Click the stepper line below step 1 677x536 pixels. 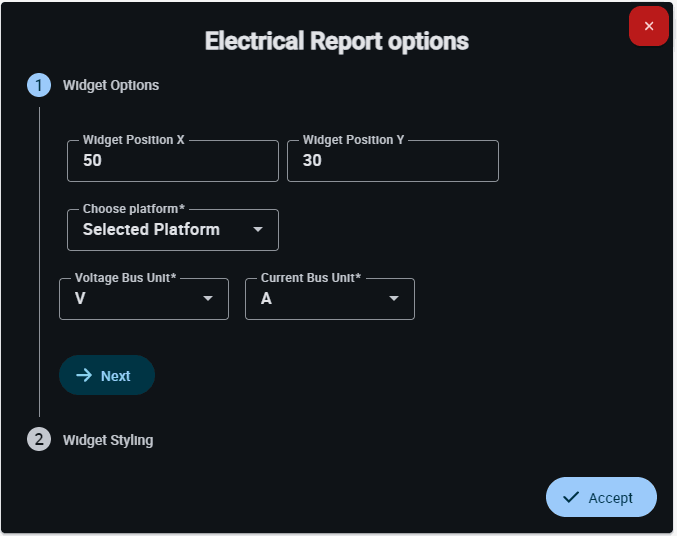tap(39, 260)
